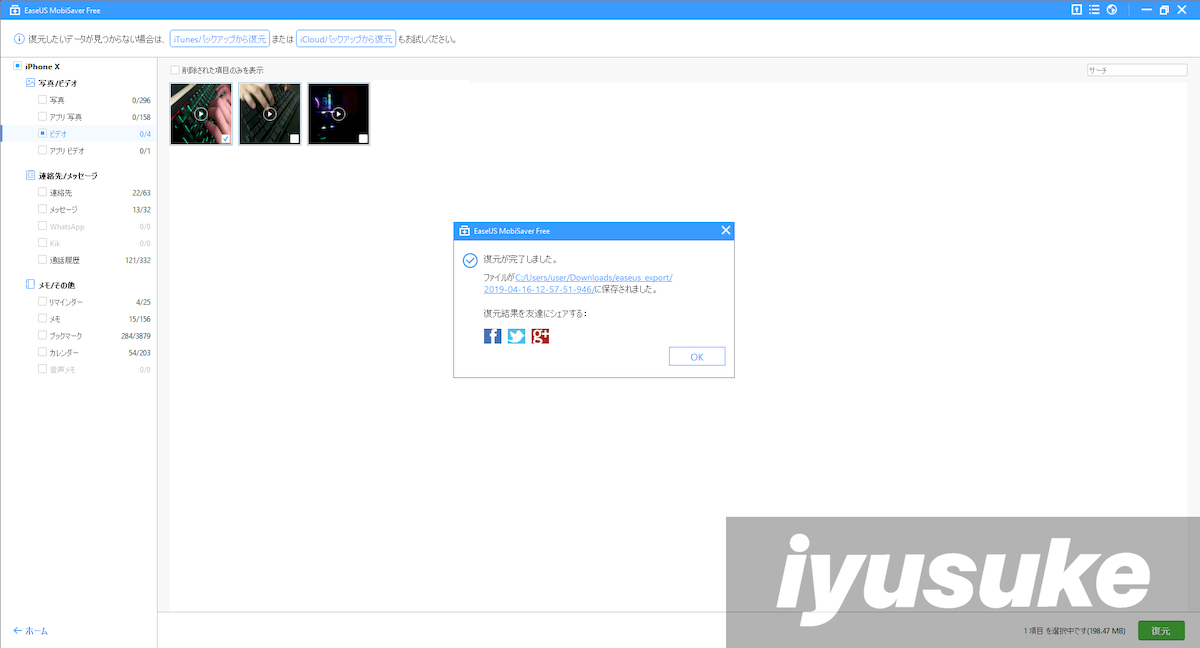Select the ビデオ row label

(59, 134)
